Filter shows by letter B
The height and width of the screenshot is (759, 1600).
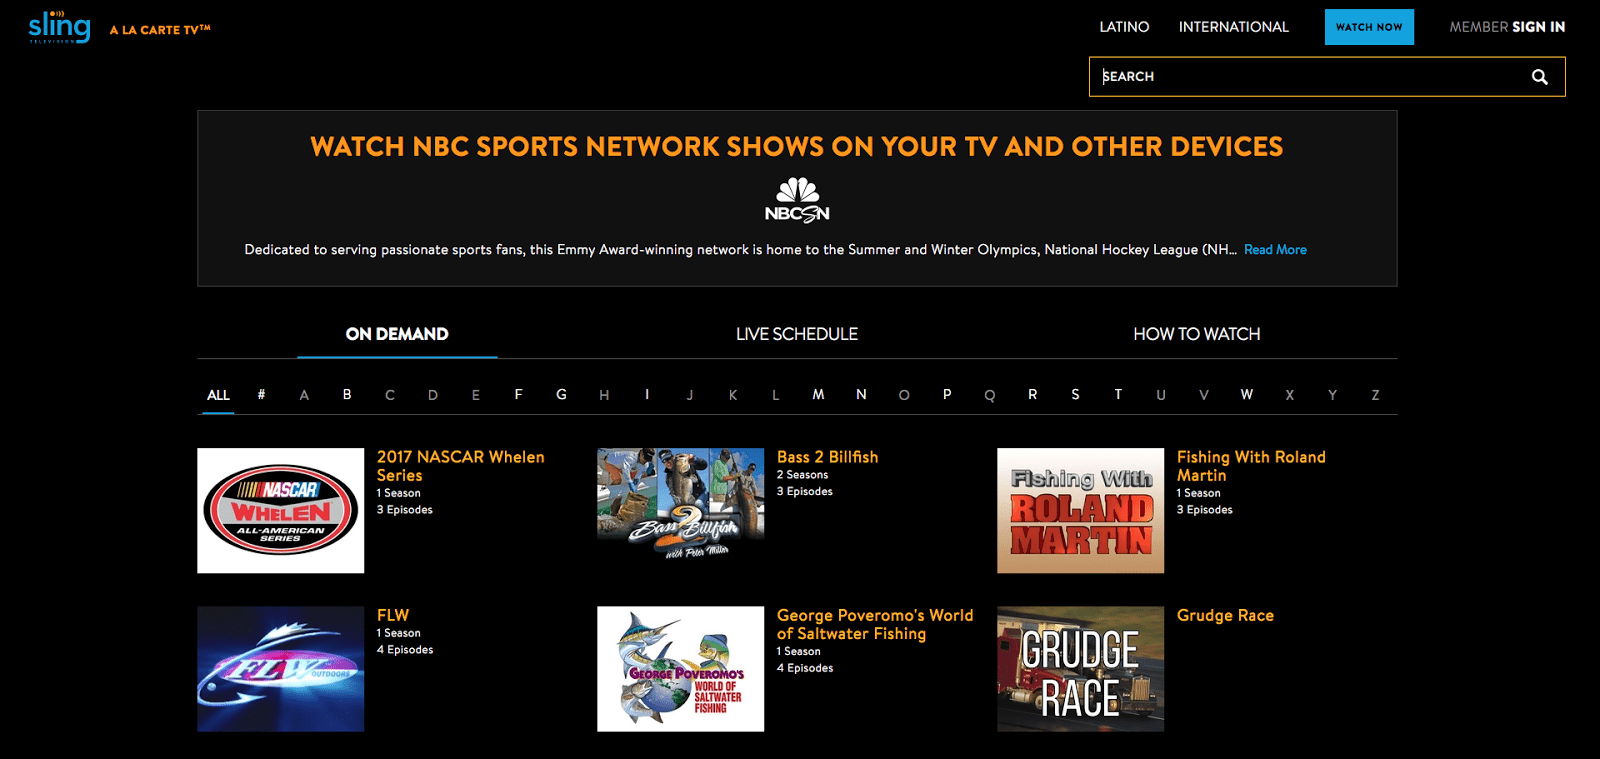(x=347, y=395)
